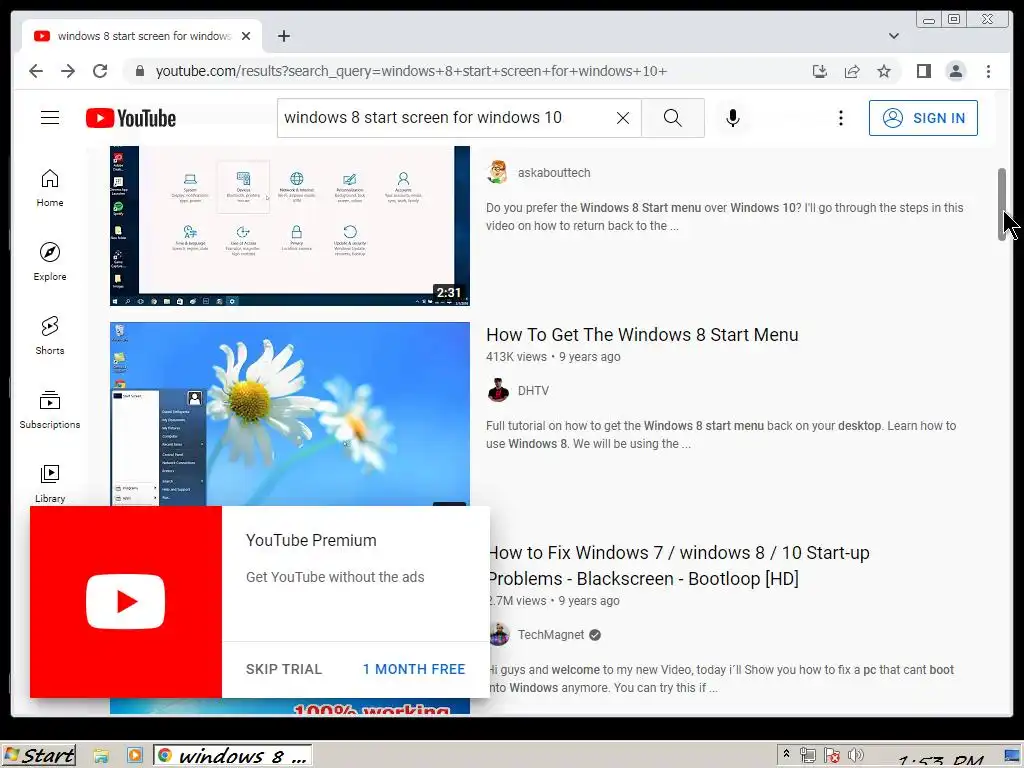This screenshot has height=768, width=1024.
Task: Click '413K views' text under second video
Action: [x=516, y=357]
